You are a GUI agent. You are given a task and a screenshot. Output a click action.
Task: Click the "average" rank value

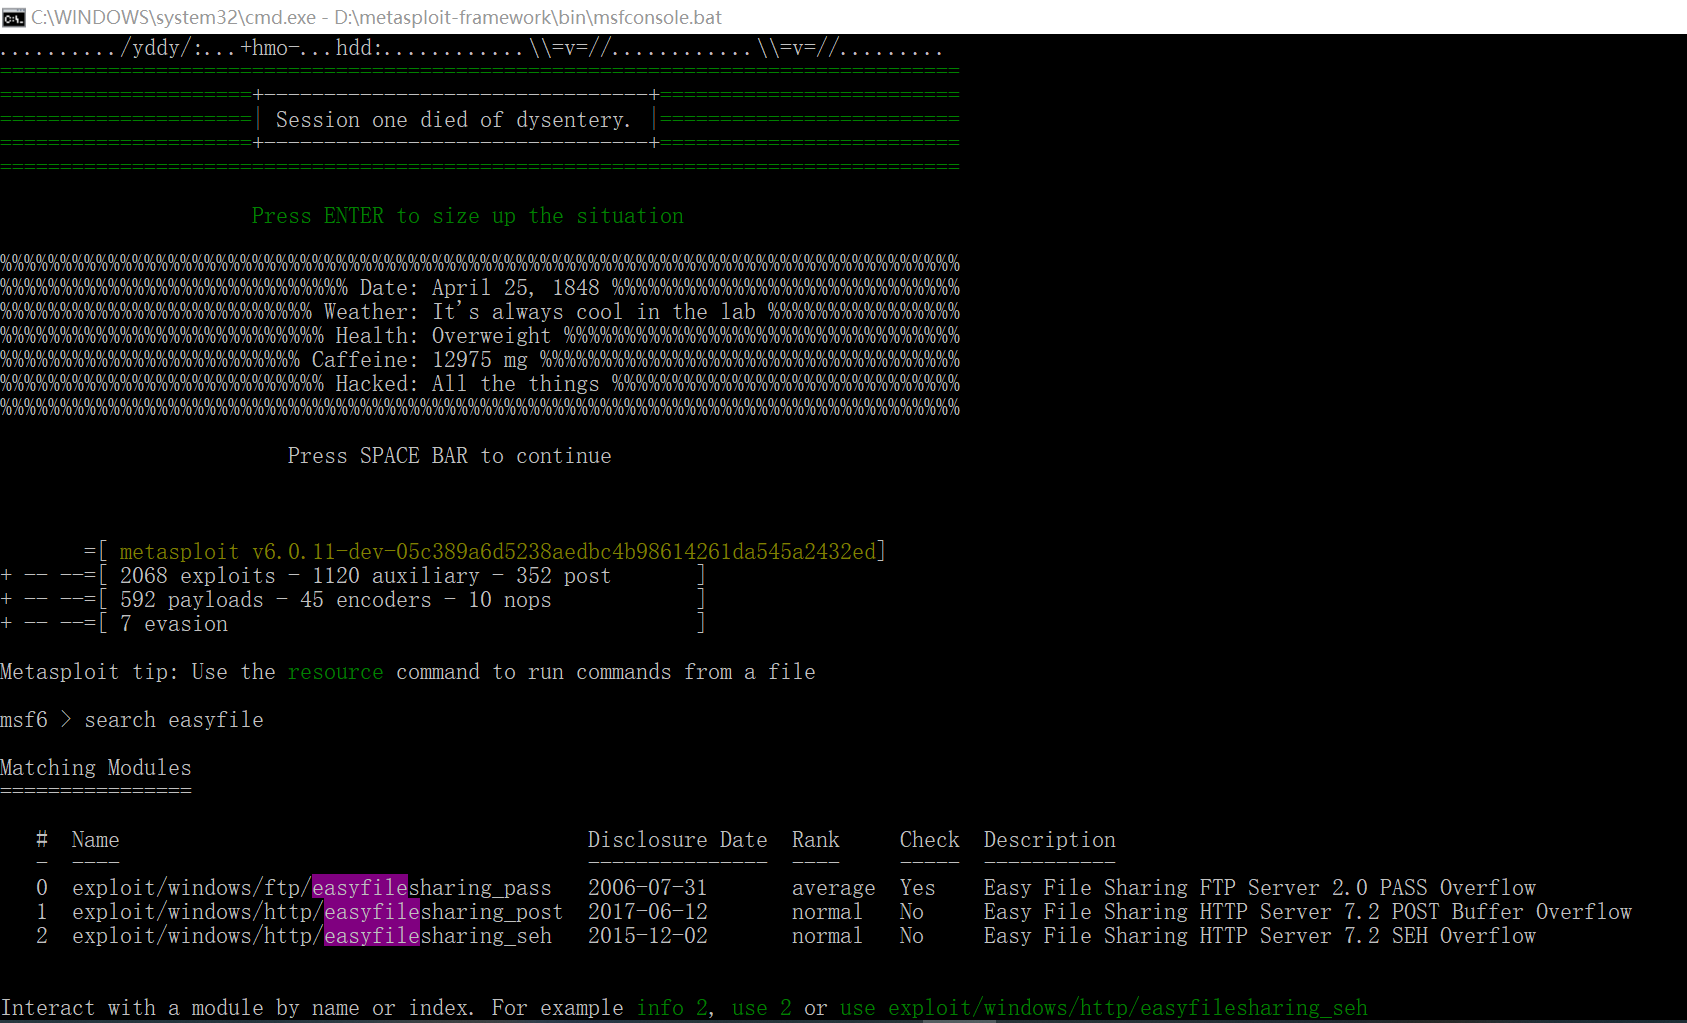(833, 888)
